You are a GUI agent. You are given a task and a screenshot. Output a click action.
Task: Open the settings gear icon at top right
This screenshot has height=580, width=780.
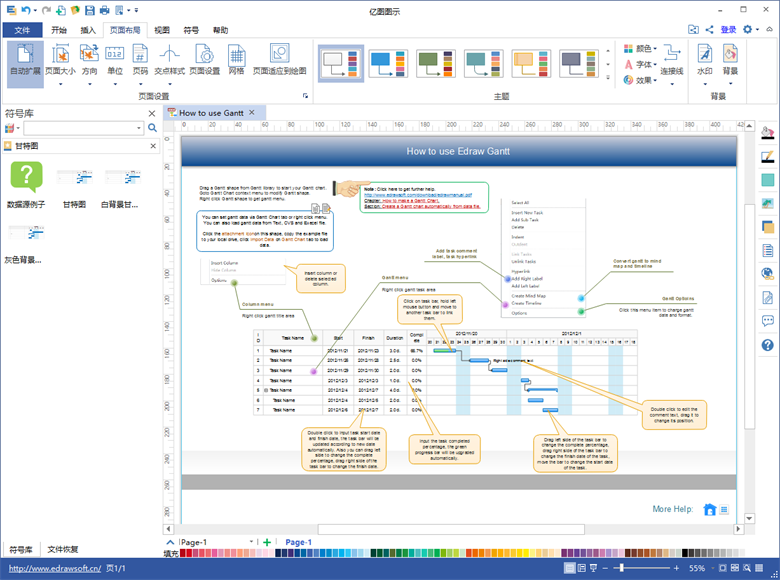click(x=748, y=29)
